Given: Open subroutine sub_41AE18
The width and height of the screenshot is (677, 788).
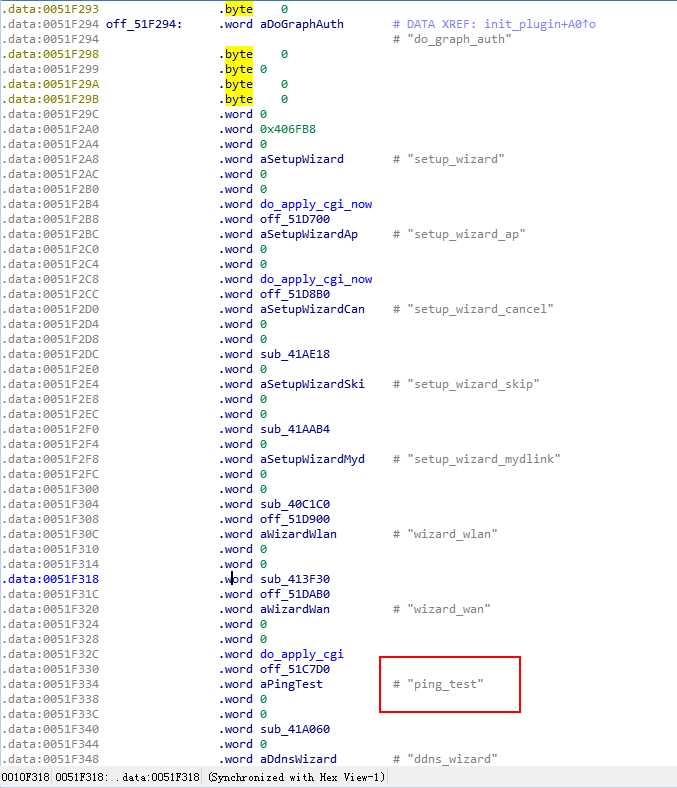Looking at the screenshot, I should pyautogui.click(x=290, y=354).
